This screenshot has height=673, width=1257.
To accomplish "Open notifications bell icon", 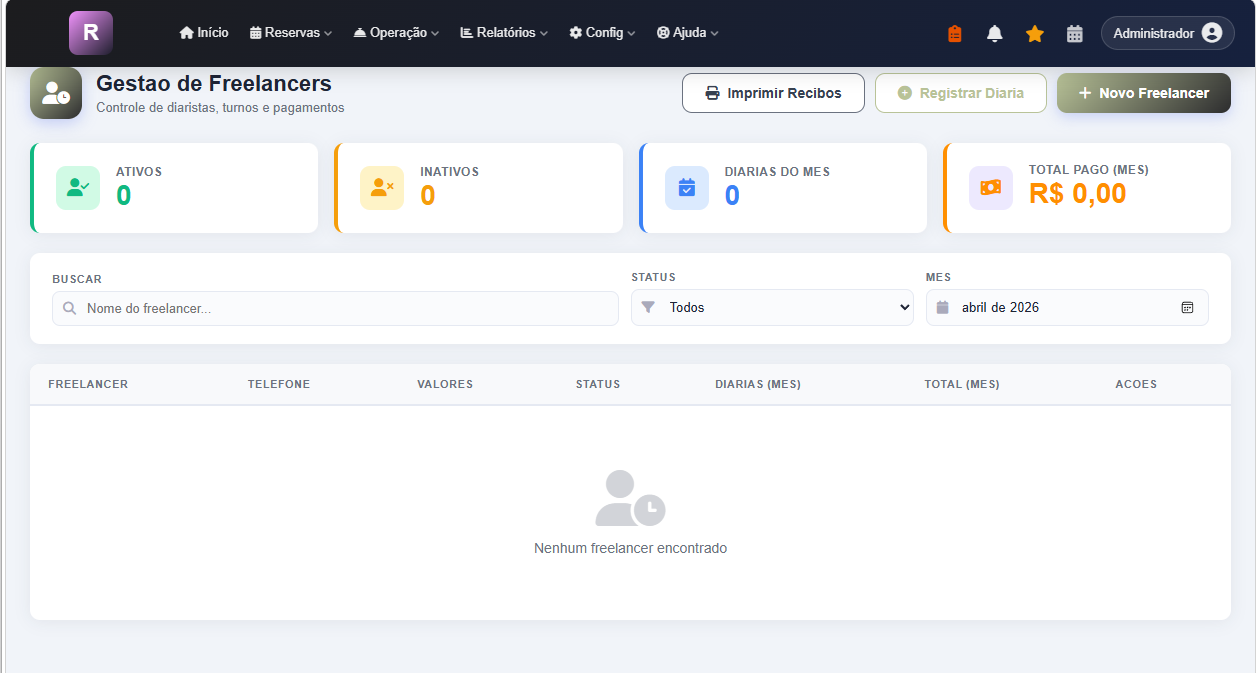I will click(994, 33).
